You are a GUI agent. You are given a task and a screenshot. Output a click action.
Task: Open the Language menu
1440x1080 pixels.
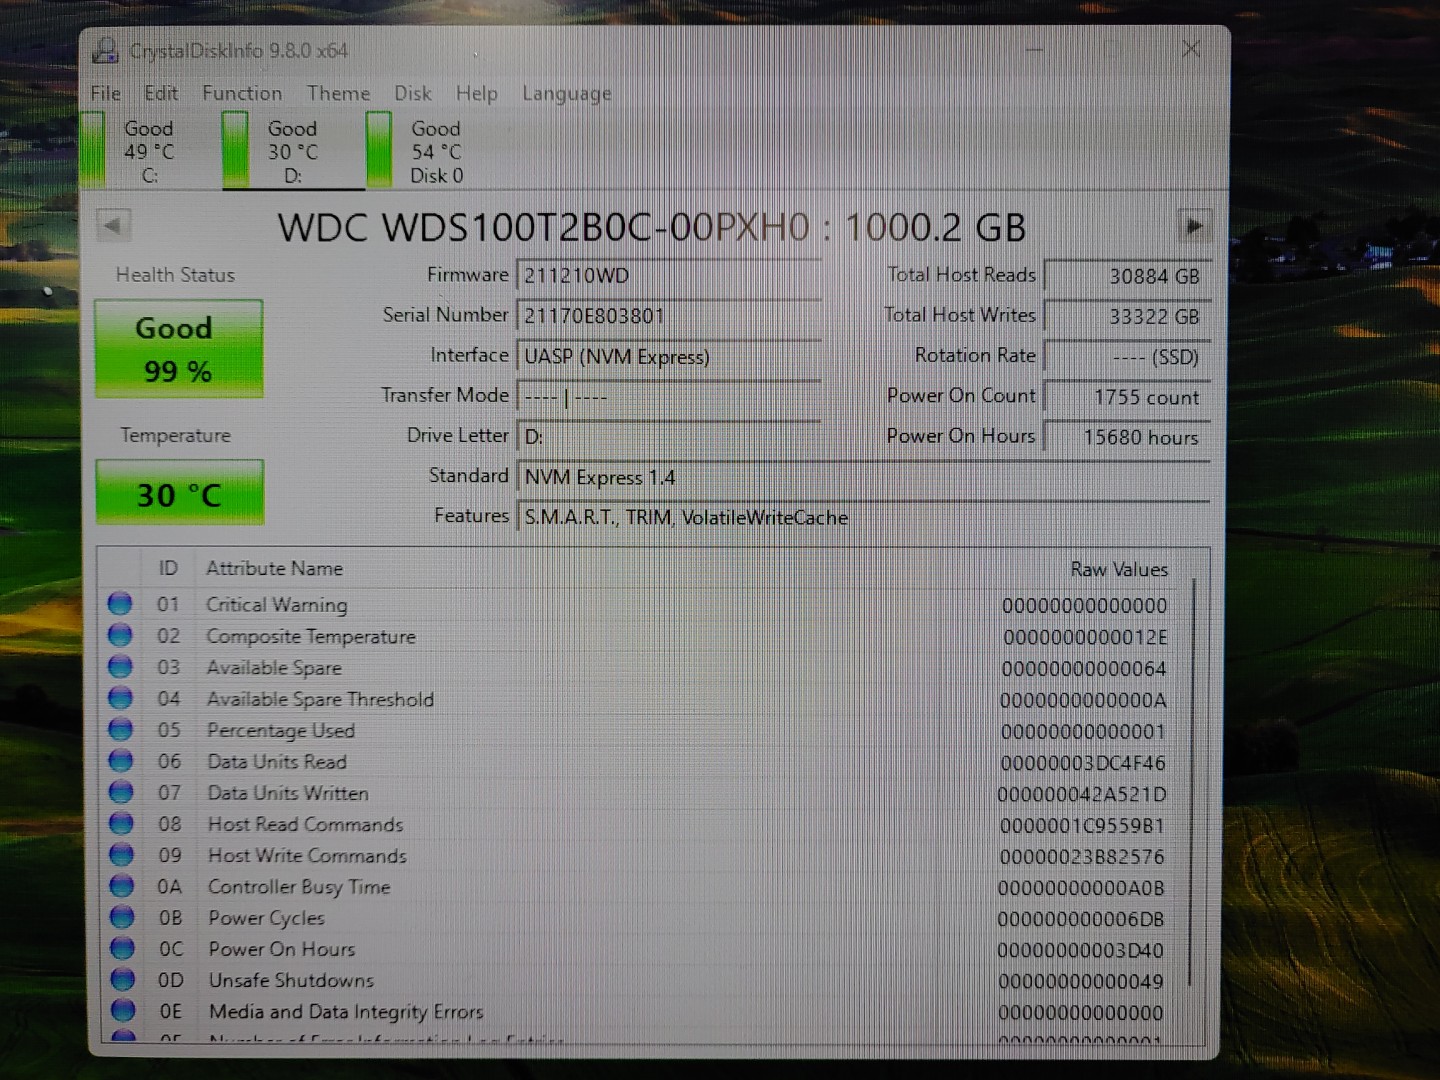566,93
